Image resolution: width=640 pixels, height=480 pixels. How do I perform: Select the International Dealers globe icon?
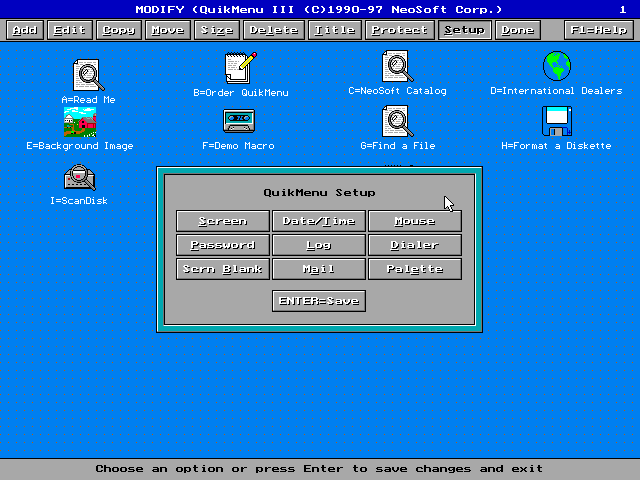(557, 66)
